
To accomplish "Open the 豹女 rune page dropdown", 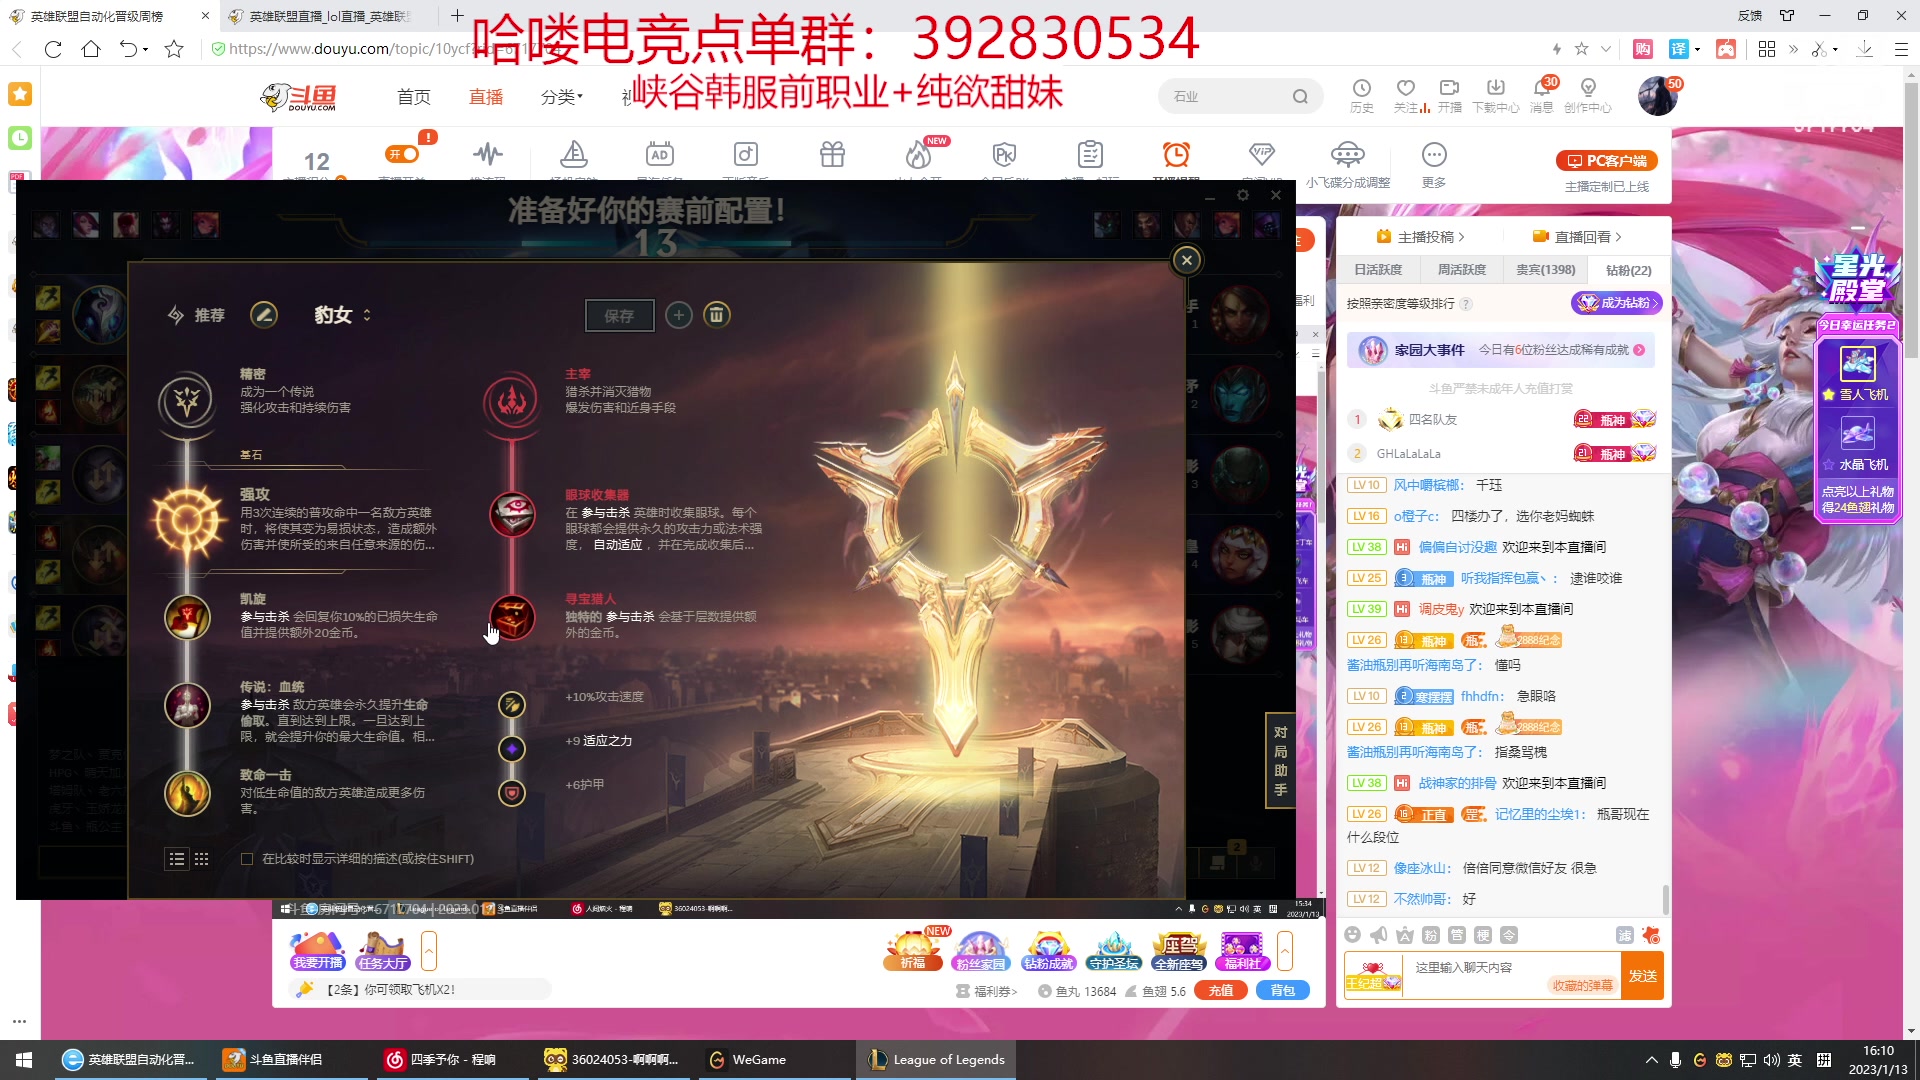I will [x=342, y=315].
